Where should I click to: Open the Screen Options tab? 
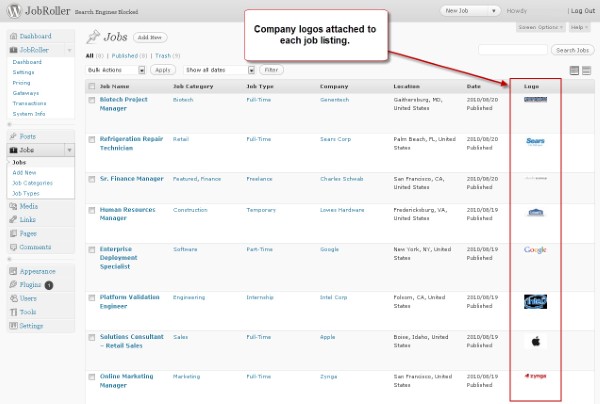click(539, 27)
